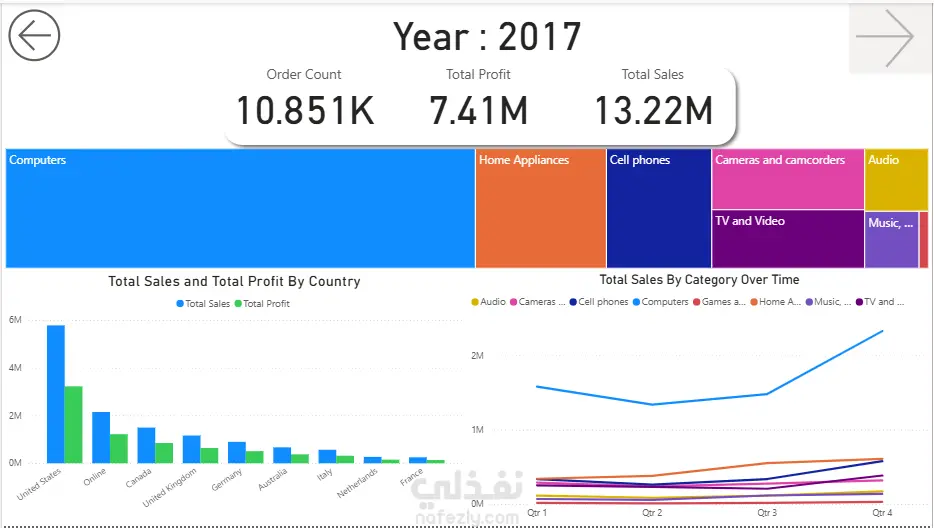Screen dimensions: 934x528
Task: Click the Qtr 3 axis label
Action: pyautogui.click(x=767, y=513)
